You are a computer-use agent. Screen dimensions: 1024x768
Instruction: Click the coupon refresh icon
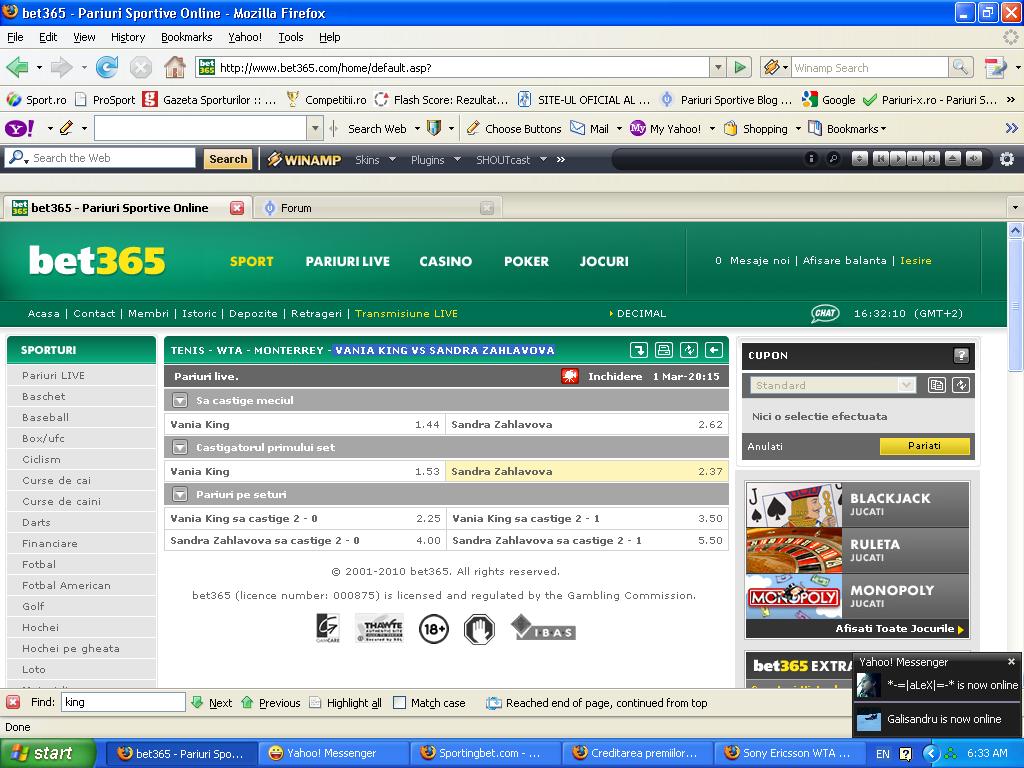(x=961, y=385)
